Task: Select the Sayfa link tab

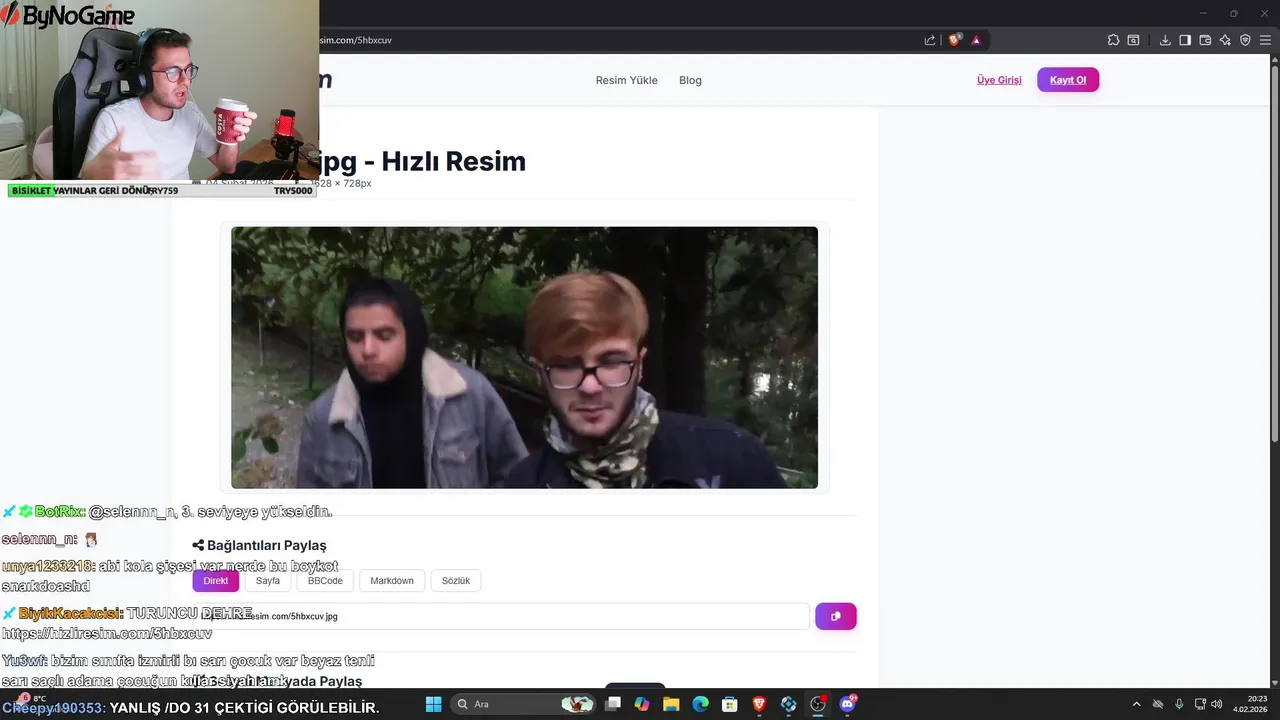Action: [x=268, y=581]
